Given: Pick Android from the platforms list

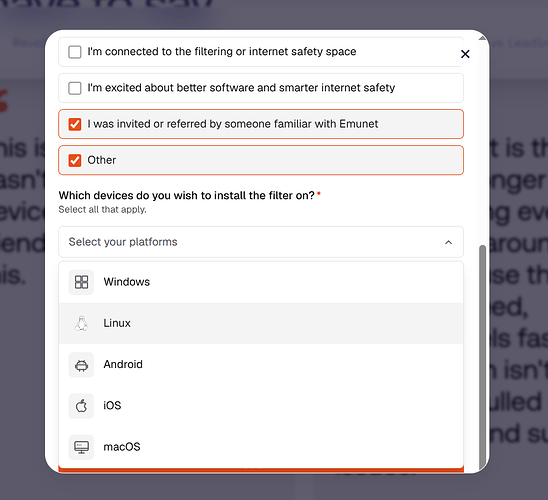Looking at the screenshot, I should pyautogui.click(x=261, y=364).
